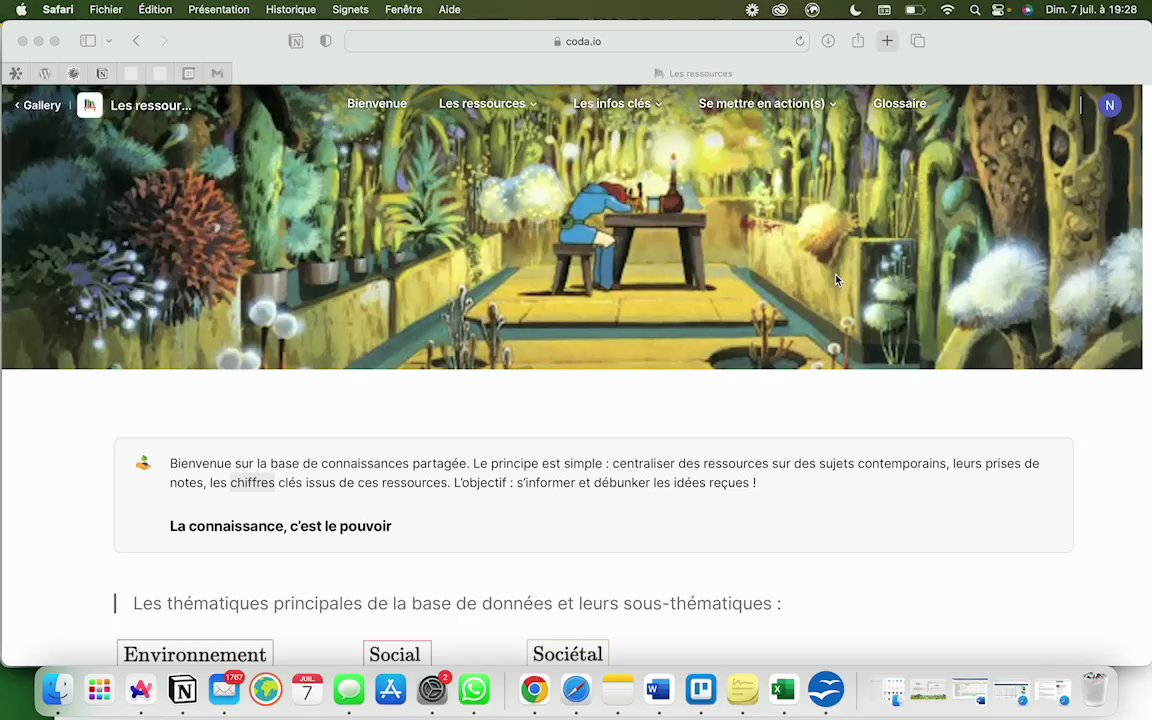Viewport: 1152px width, 720px height.
Task: Open Launchpad from the Dock
Action: [99, 689]
